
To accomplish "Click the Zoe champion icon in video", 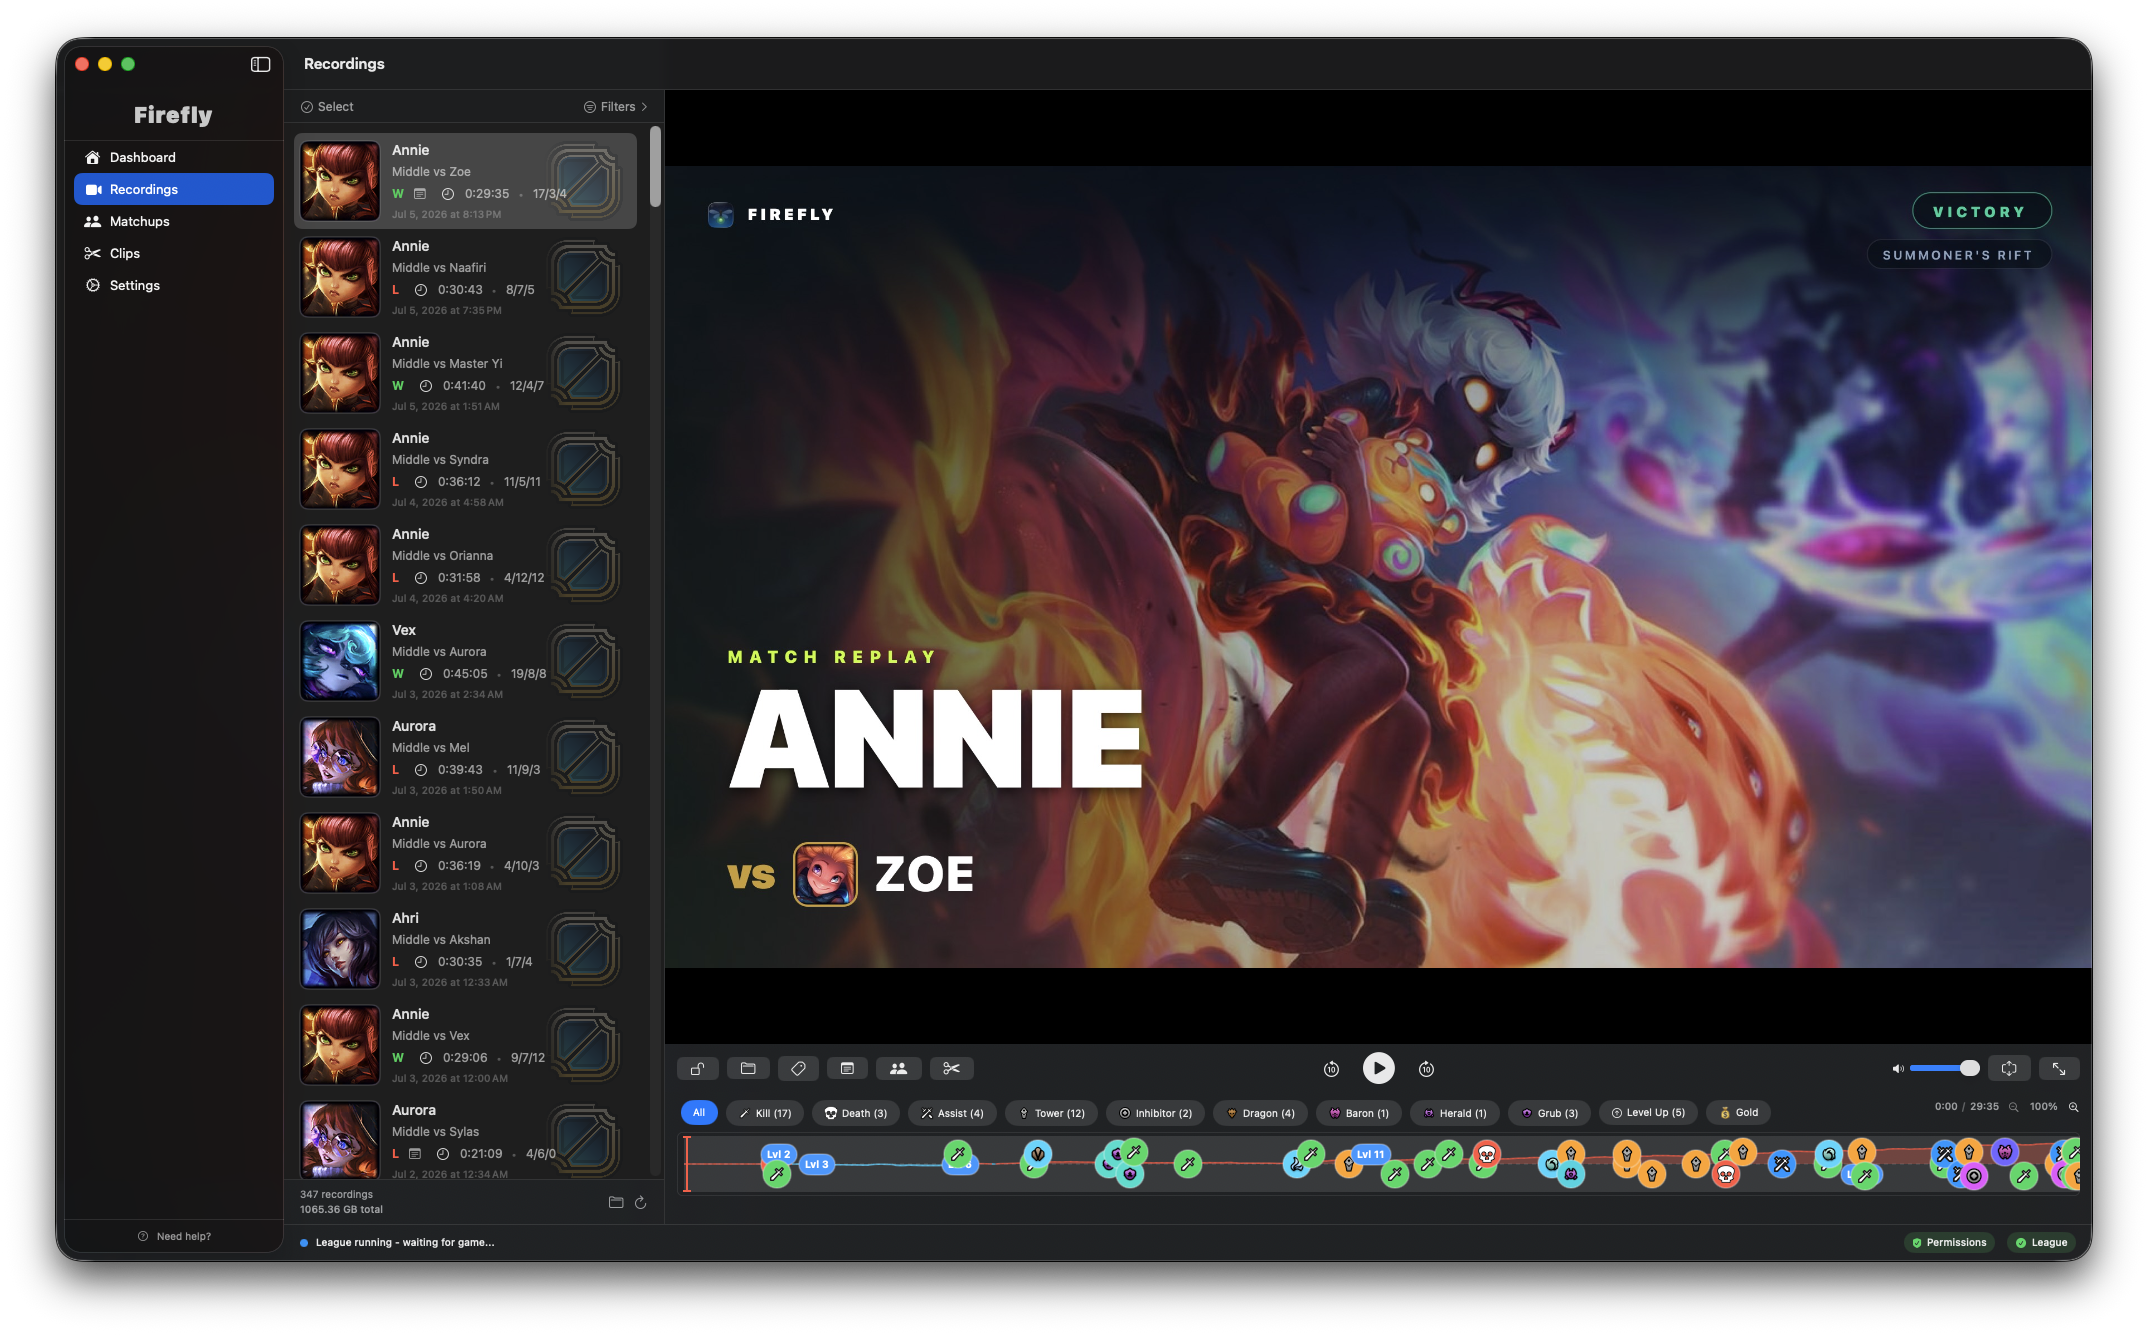I will tap(825, 874).
